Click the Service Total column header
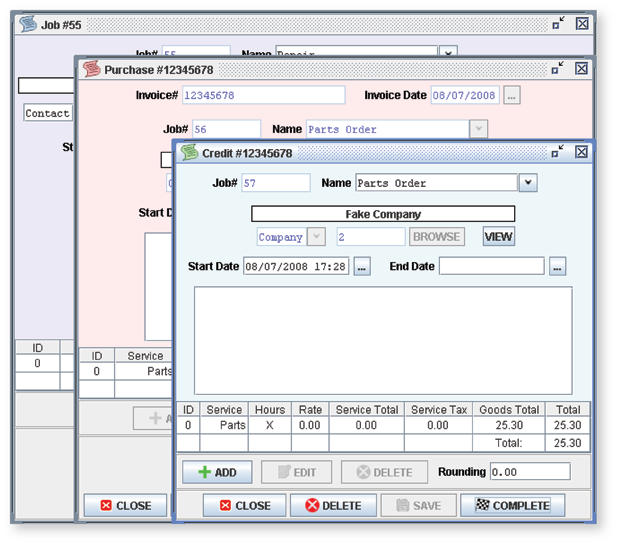Screen dimensions: 617x544 coord(367,410)
